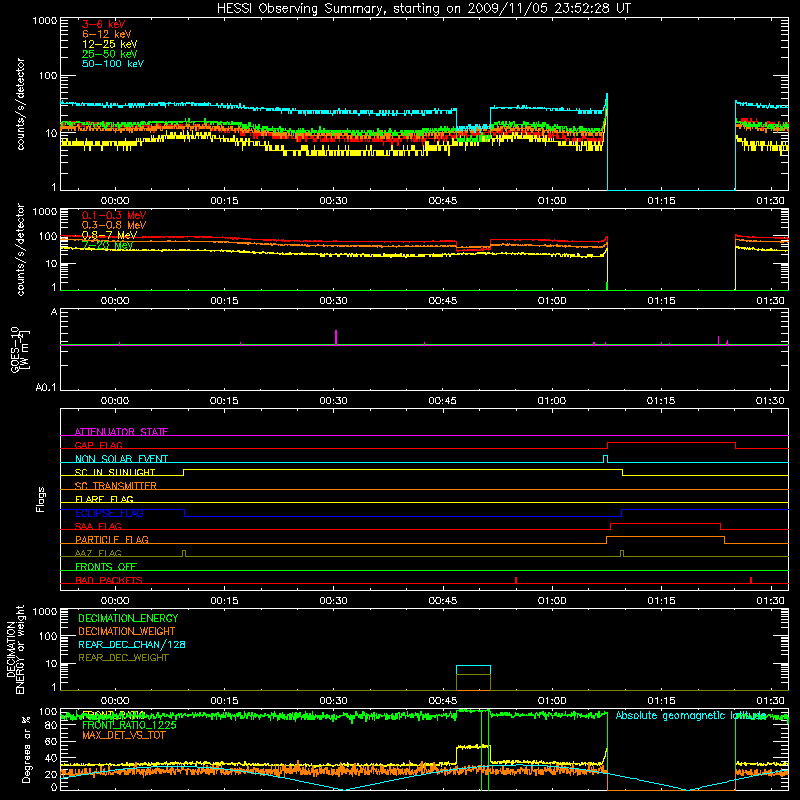Select the SC_IN_SUNLIGHT flag label
This screenshot has height=800, width=800.
pyautogui.click(x=115, y=472)
